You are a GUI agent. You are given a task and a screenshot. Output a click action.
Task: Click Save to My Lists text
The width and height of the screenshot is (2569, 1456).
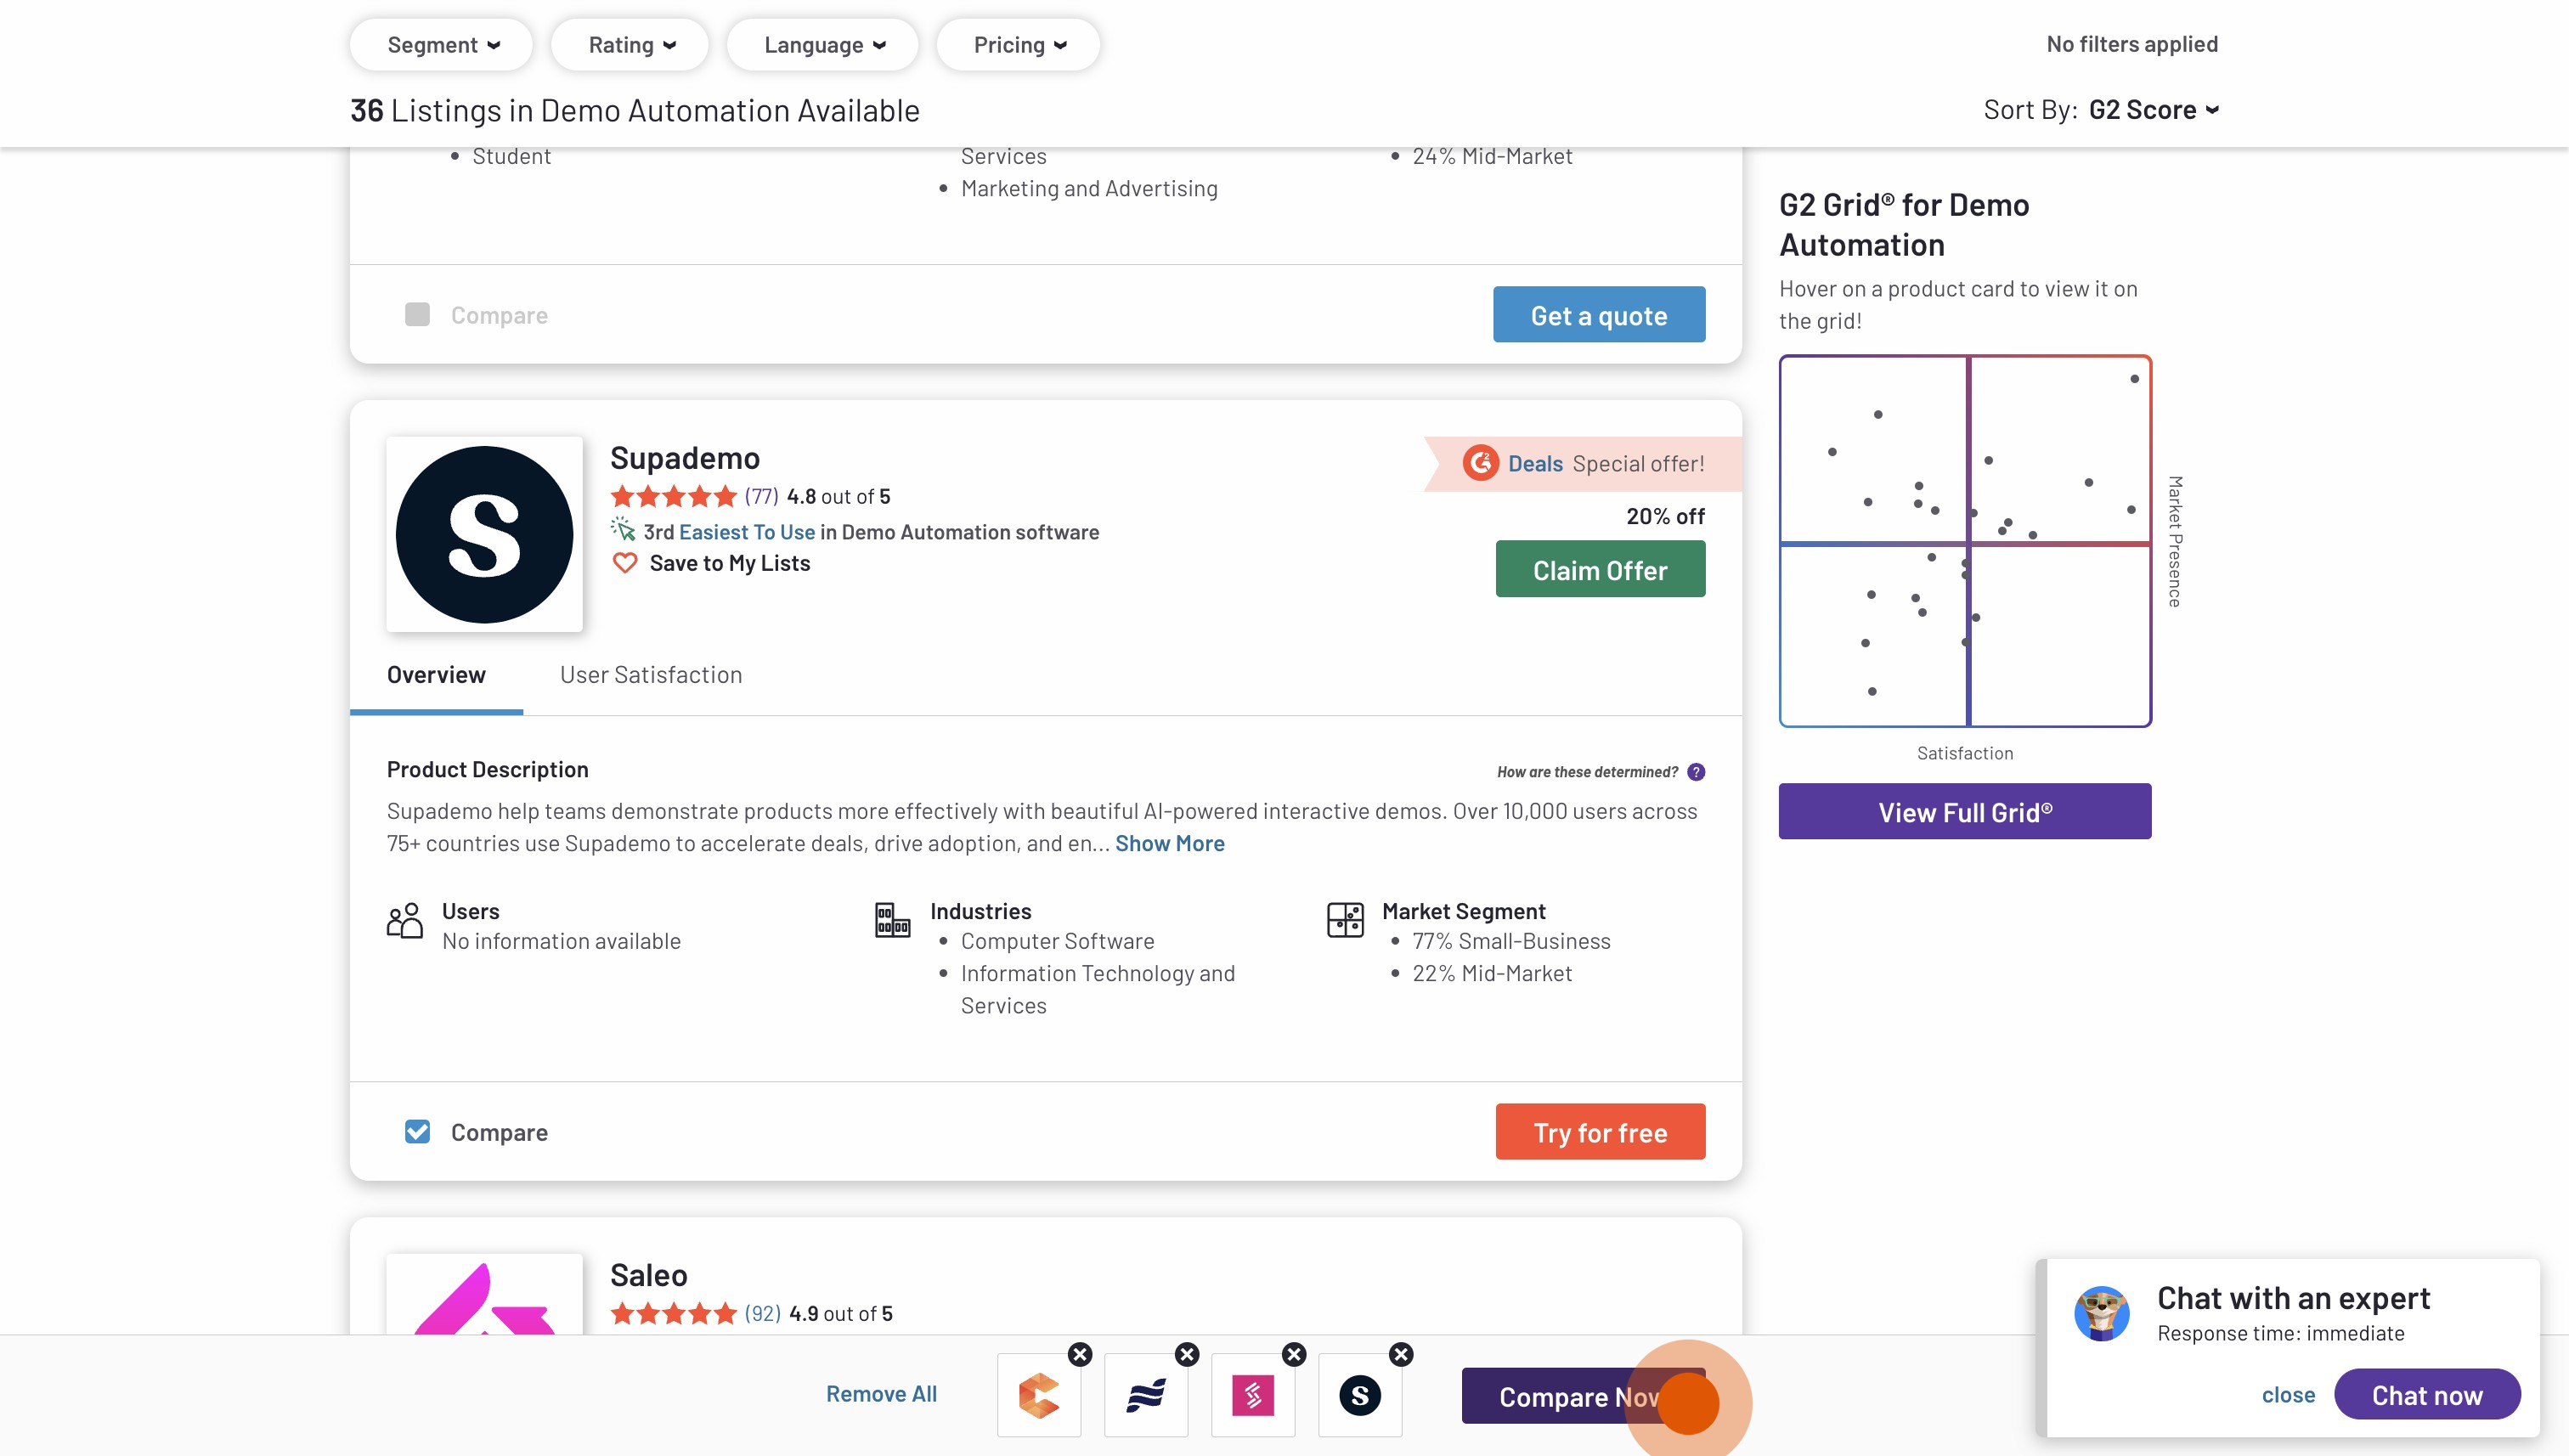[730, 563]
